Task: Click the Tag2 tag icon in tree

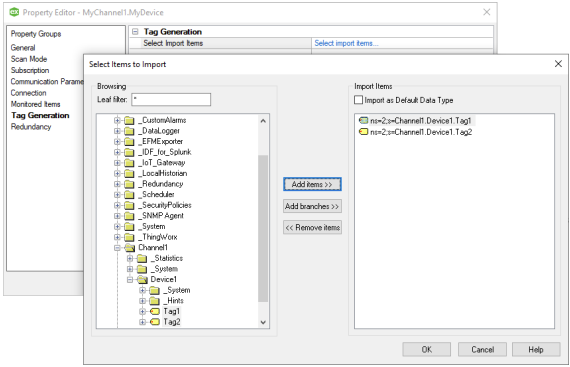Action: [x=155, y=322]
